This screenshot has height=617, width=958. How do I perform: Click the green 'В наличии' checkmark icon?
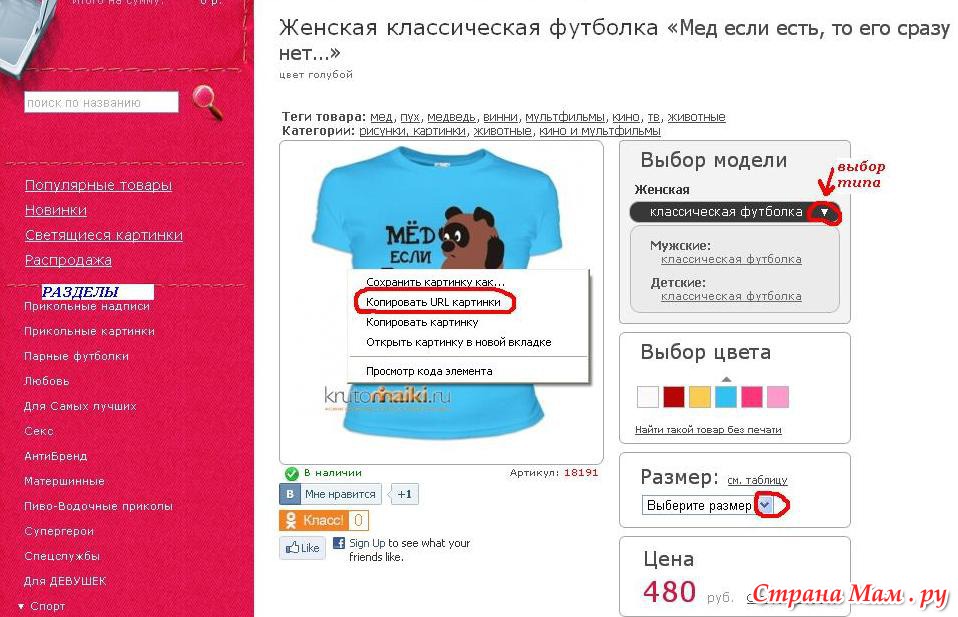(x=291, y=473)
